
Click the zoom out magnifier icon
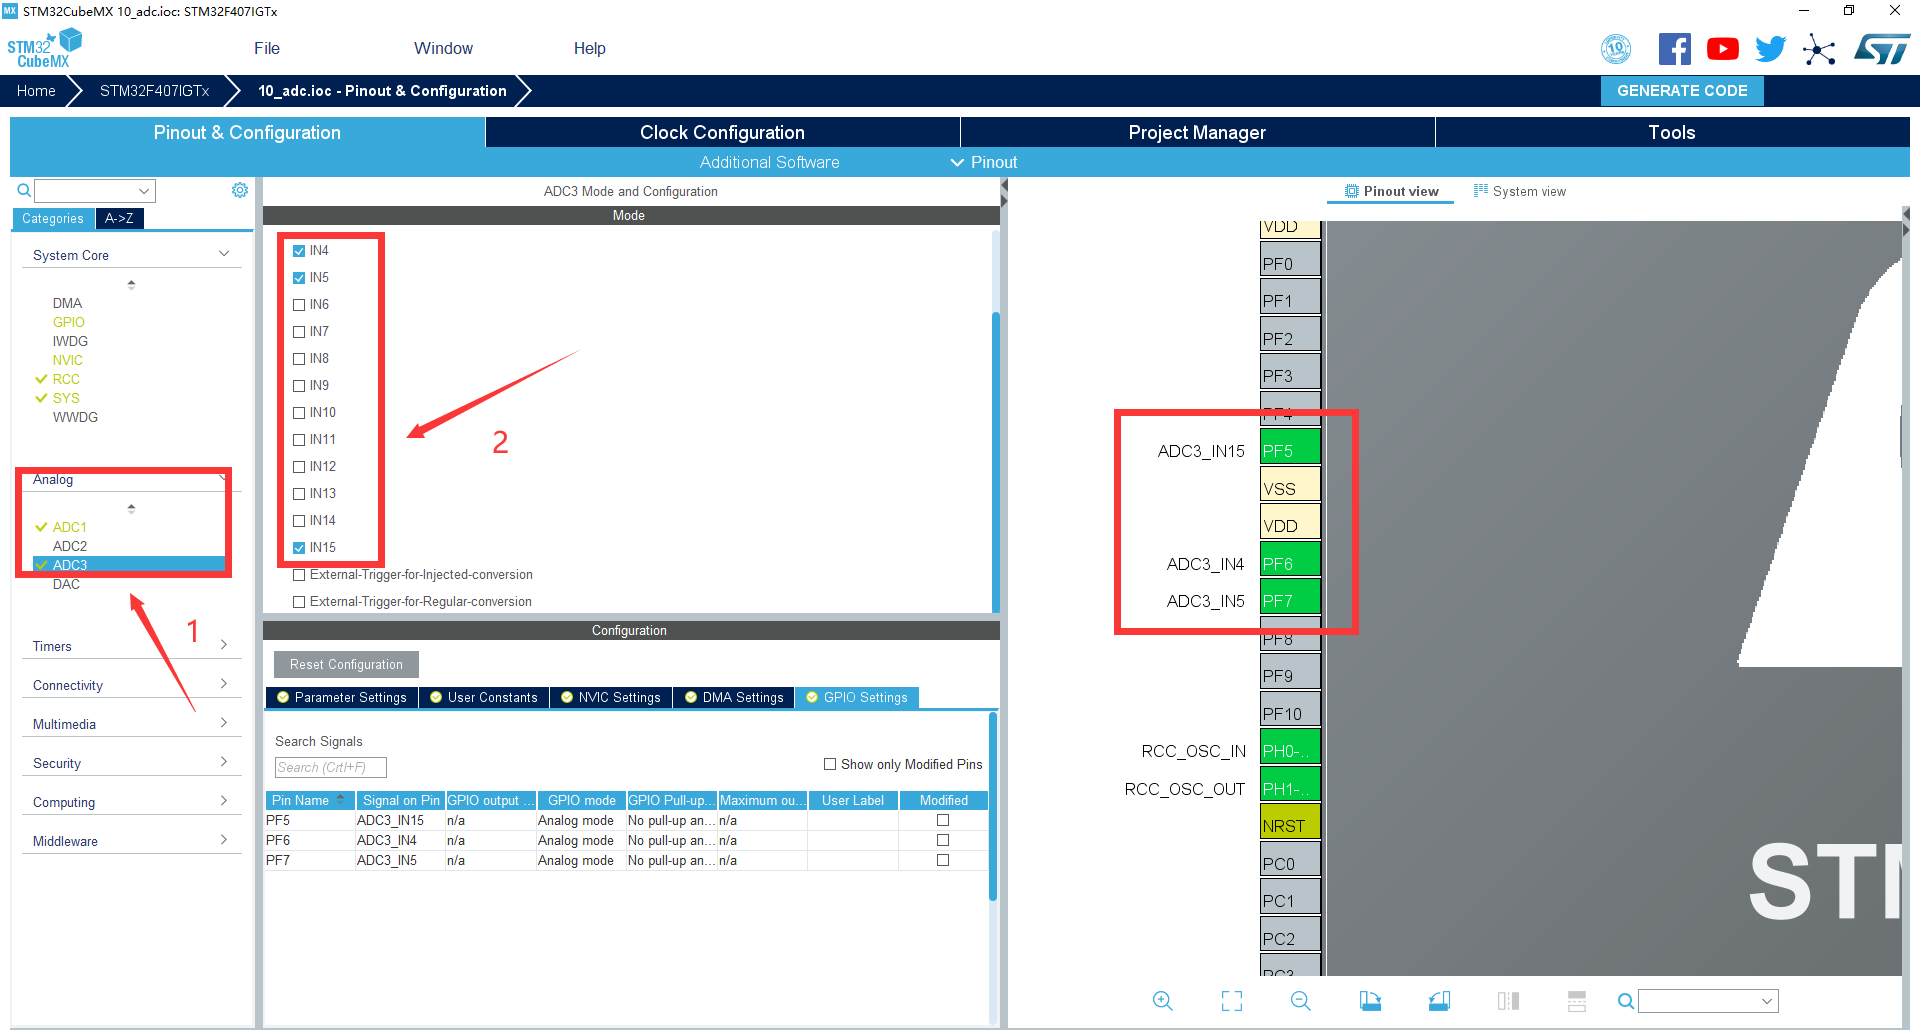(x=1300, y=1001)
